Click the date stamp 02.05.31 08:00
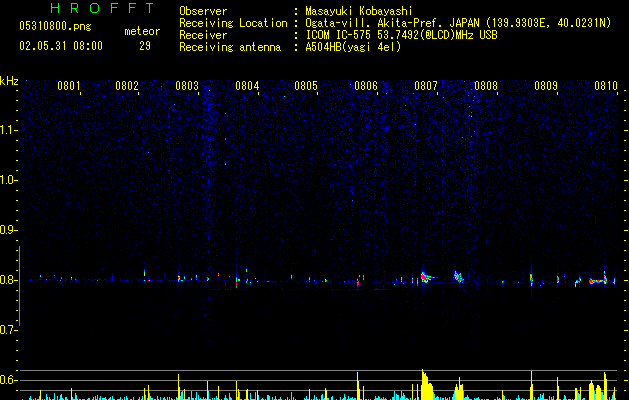Image resolution: width=629 pixels, height=400 pixels. [x=61, y=46]
